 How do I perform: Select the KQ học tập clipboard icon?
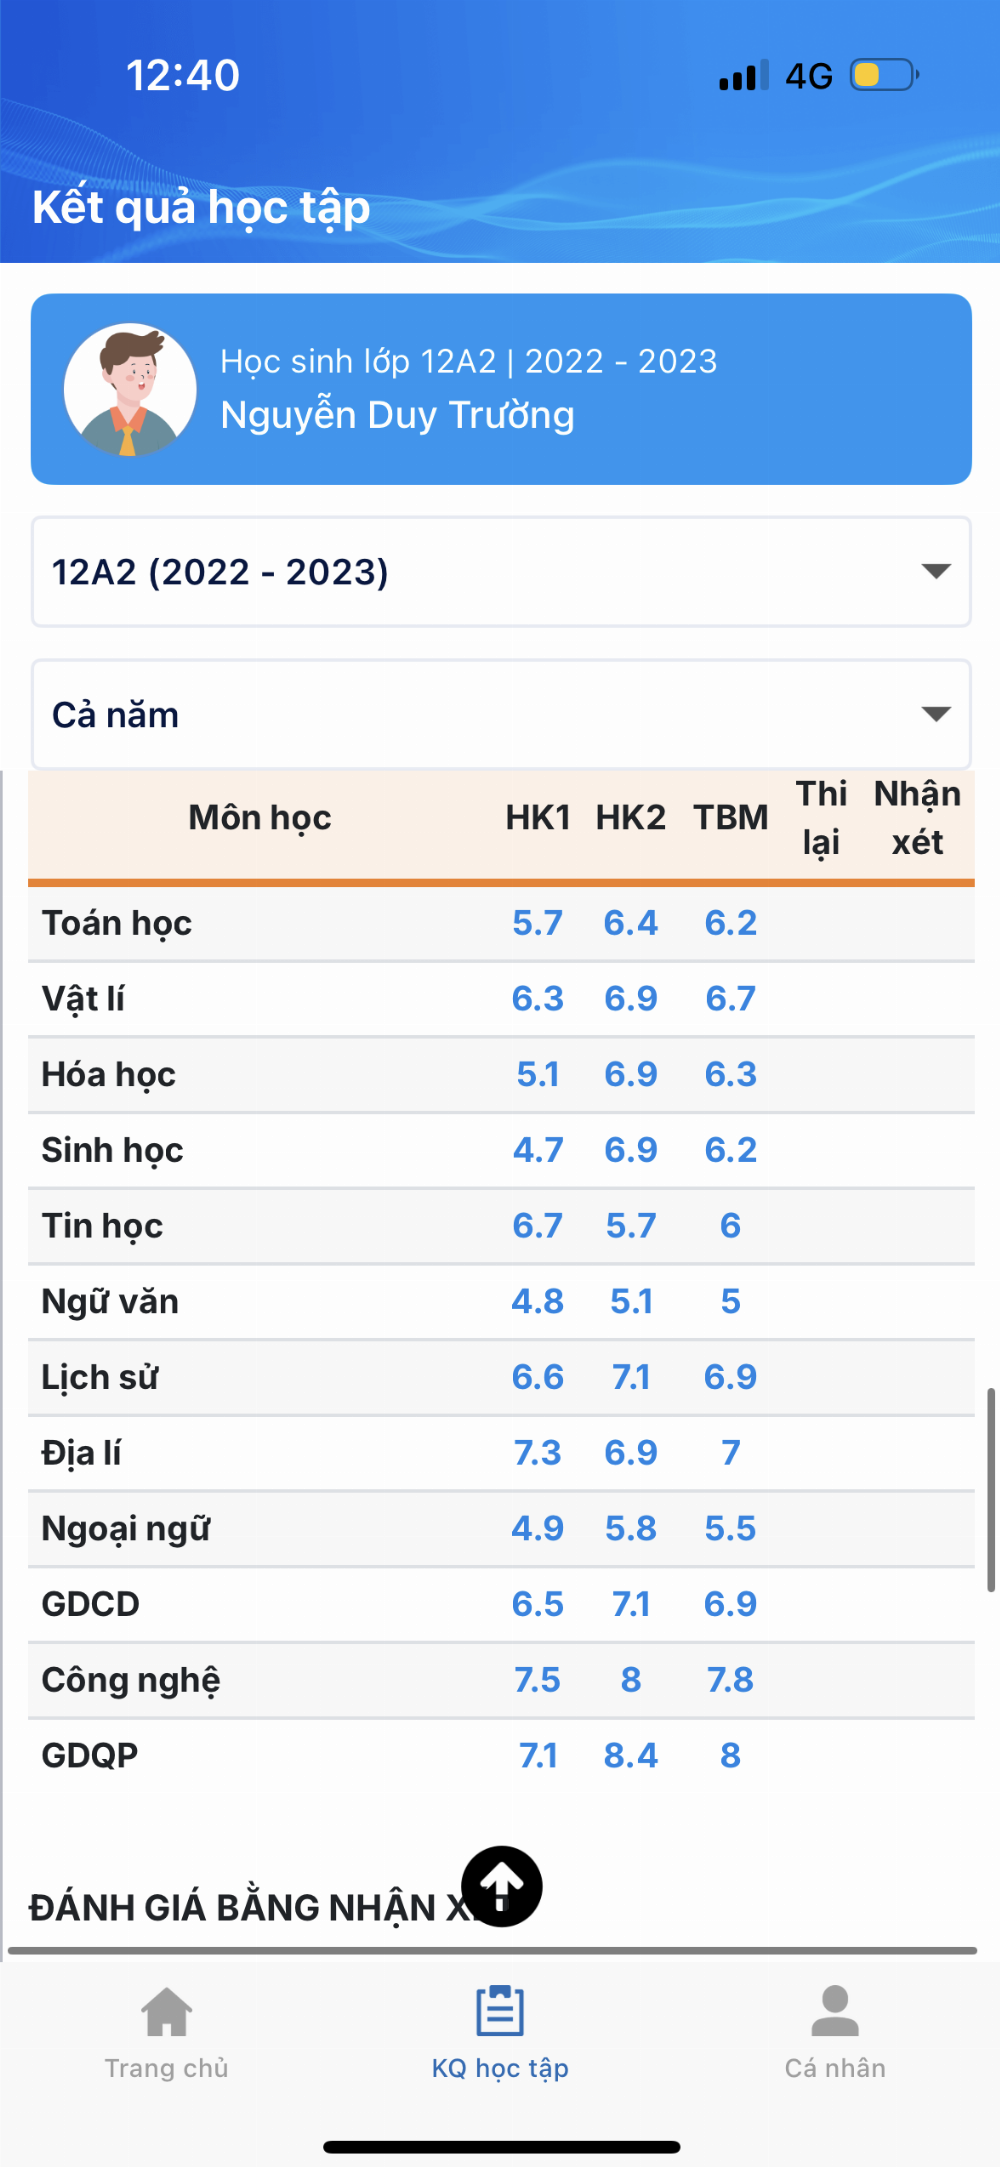pyautogui.click(x=500, y=2011)
